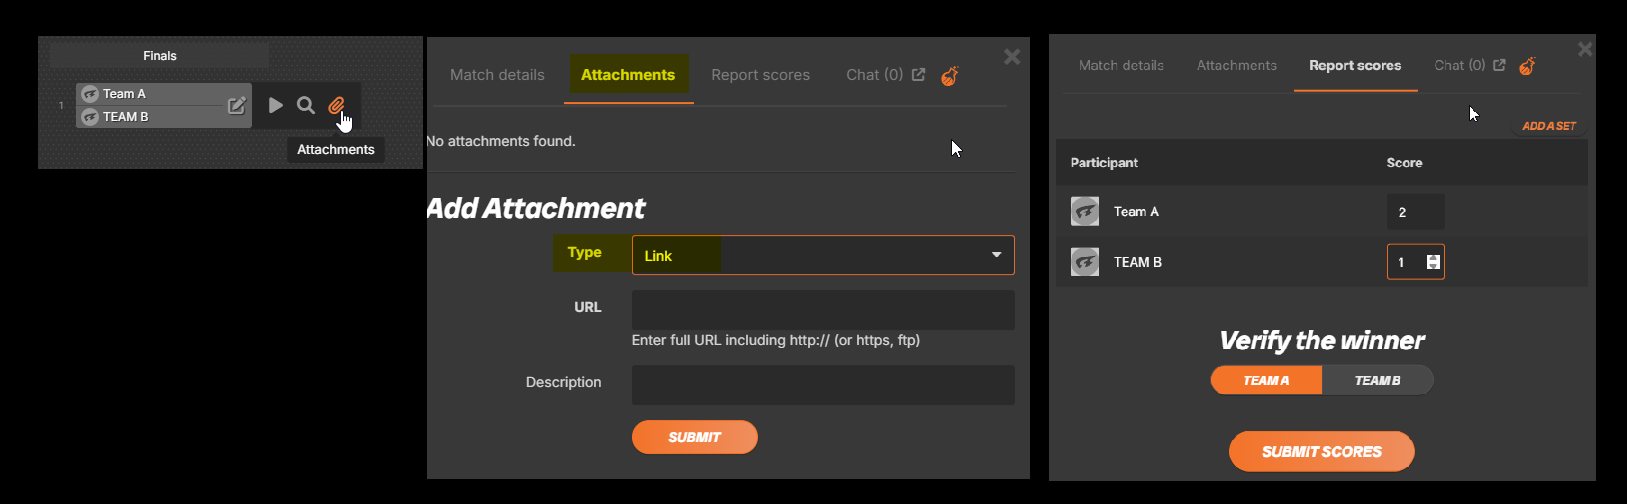
Task: Click the edit match icon in Finals bracket
Action: coord(237,105)
